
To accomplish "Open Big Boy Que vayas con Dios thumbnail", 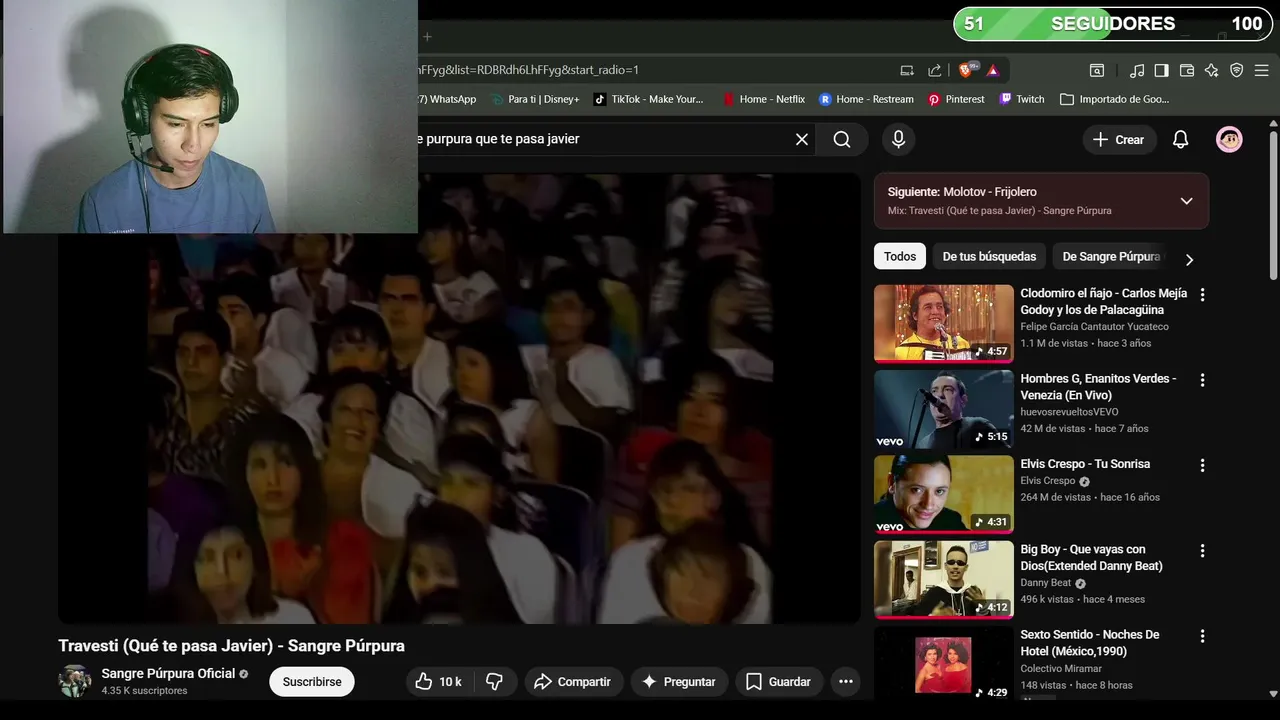I will [x=944, y=580].
